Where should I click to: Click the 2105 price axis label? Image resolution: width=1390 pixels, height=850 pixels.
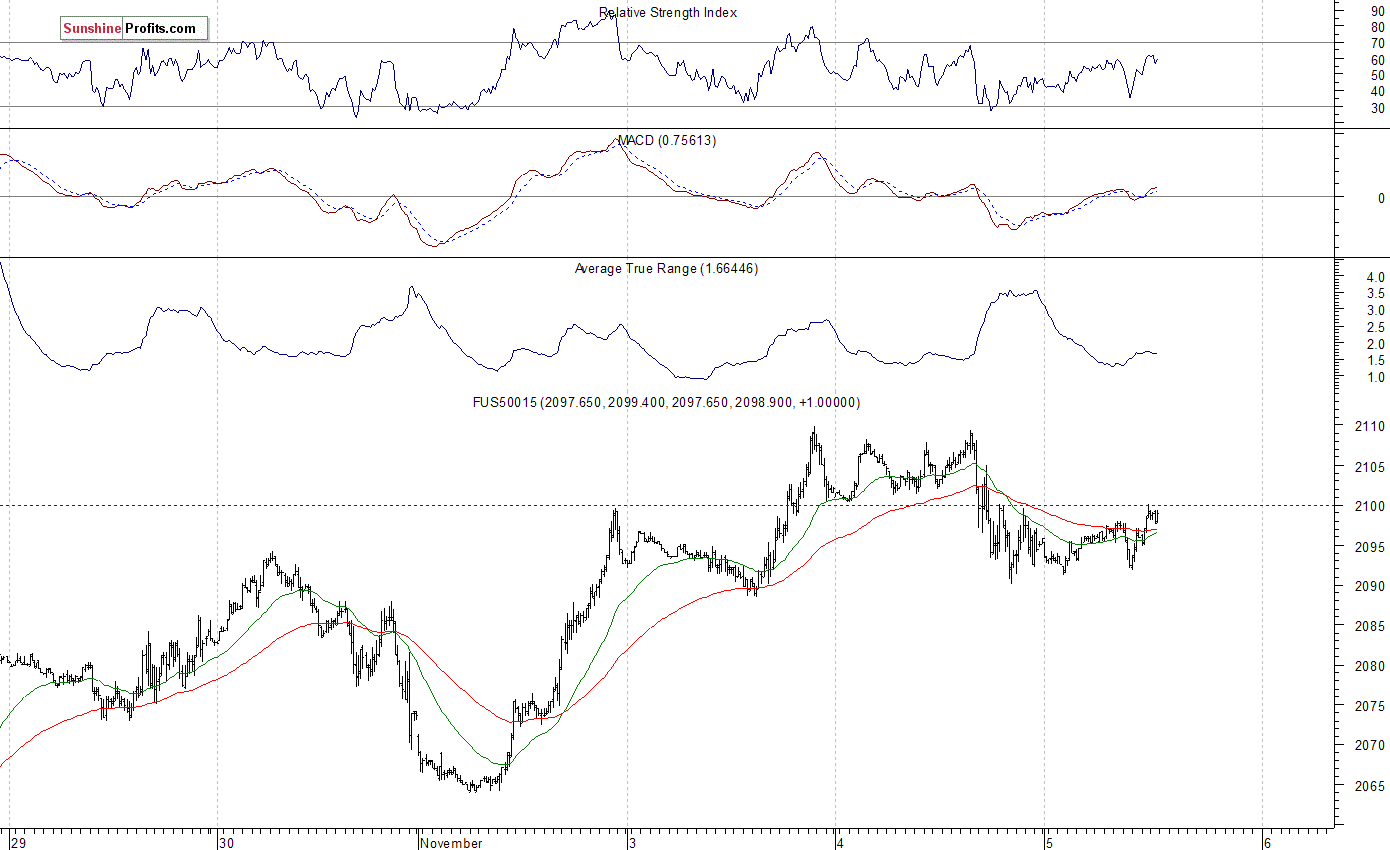[x=1369, y=466]
